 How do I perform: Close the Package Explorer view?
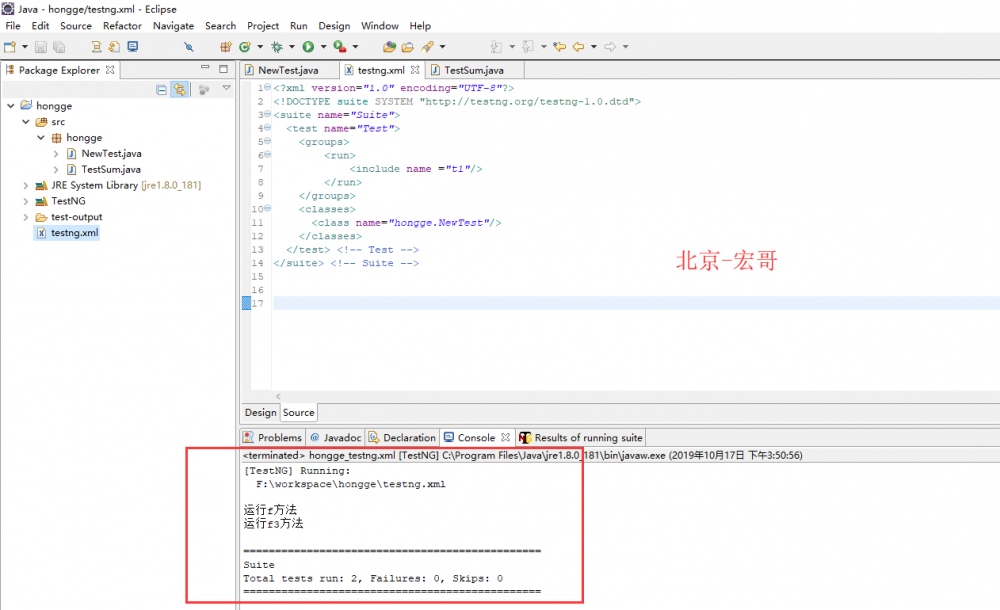110,70
